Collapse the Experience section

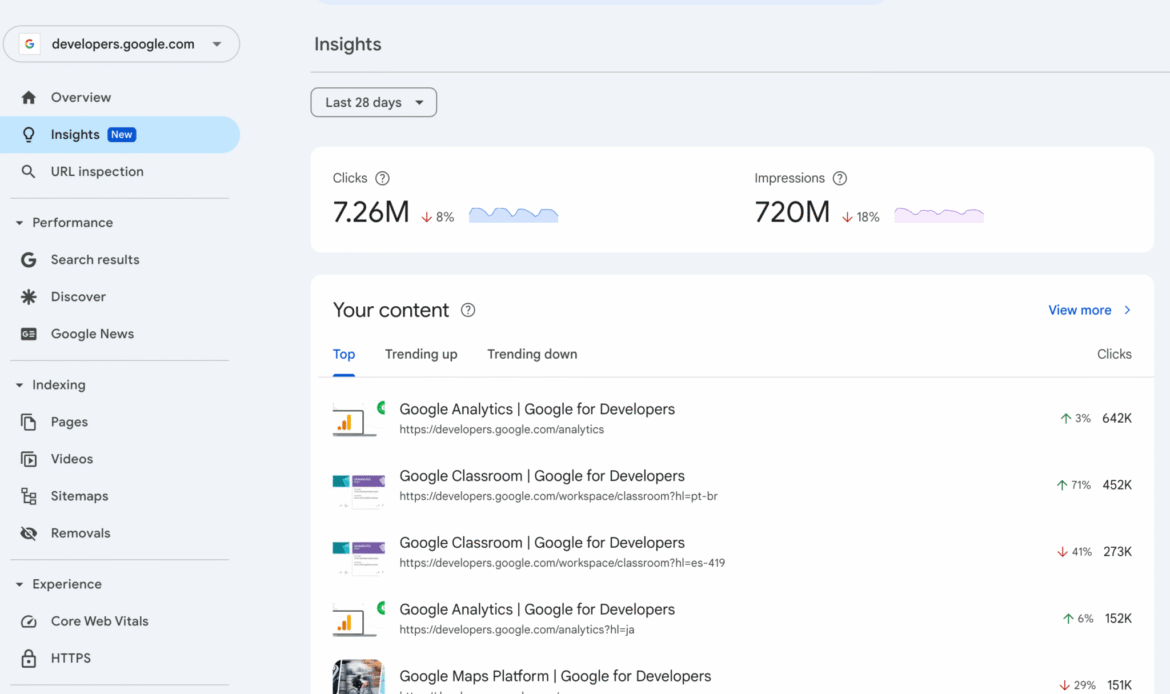click(19, 584)
